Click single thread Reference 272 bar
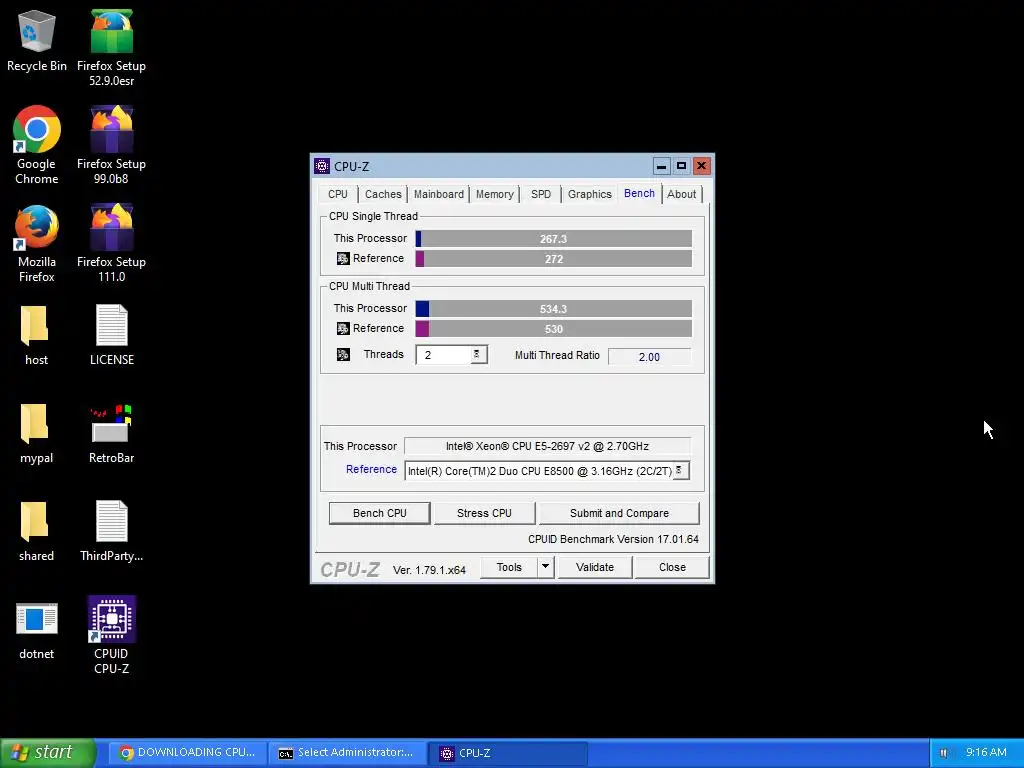This screenshot has width=1024, height=768. 554,259
